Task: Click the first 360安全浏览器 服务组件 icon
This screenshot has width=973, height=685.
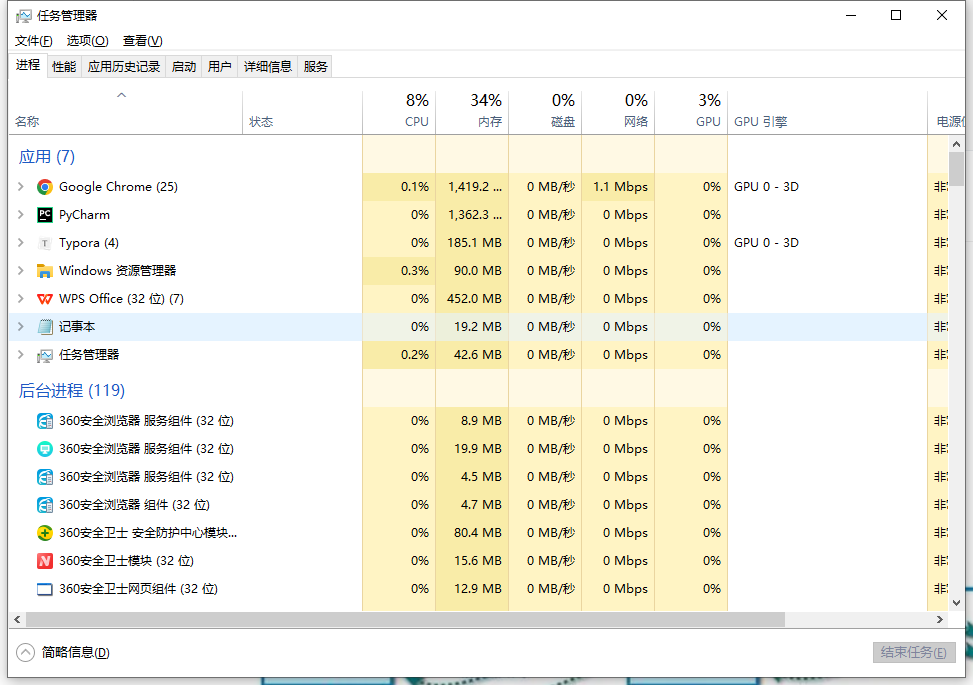Action: [44, 420]
